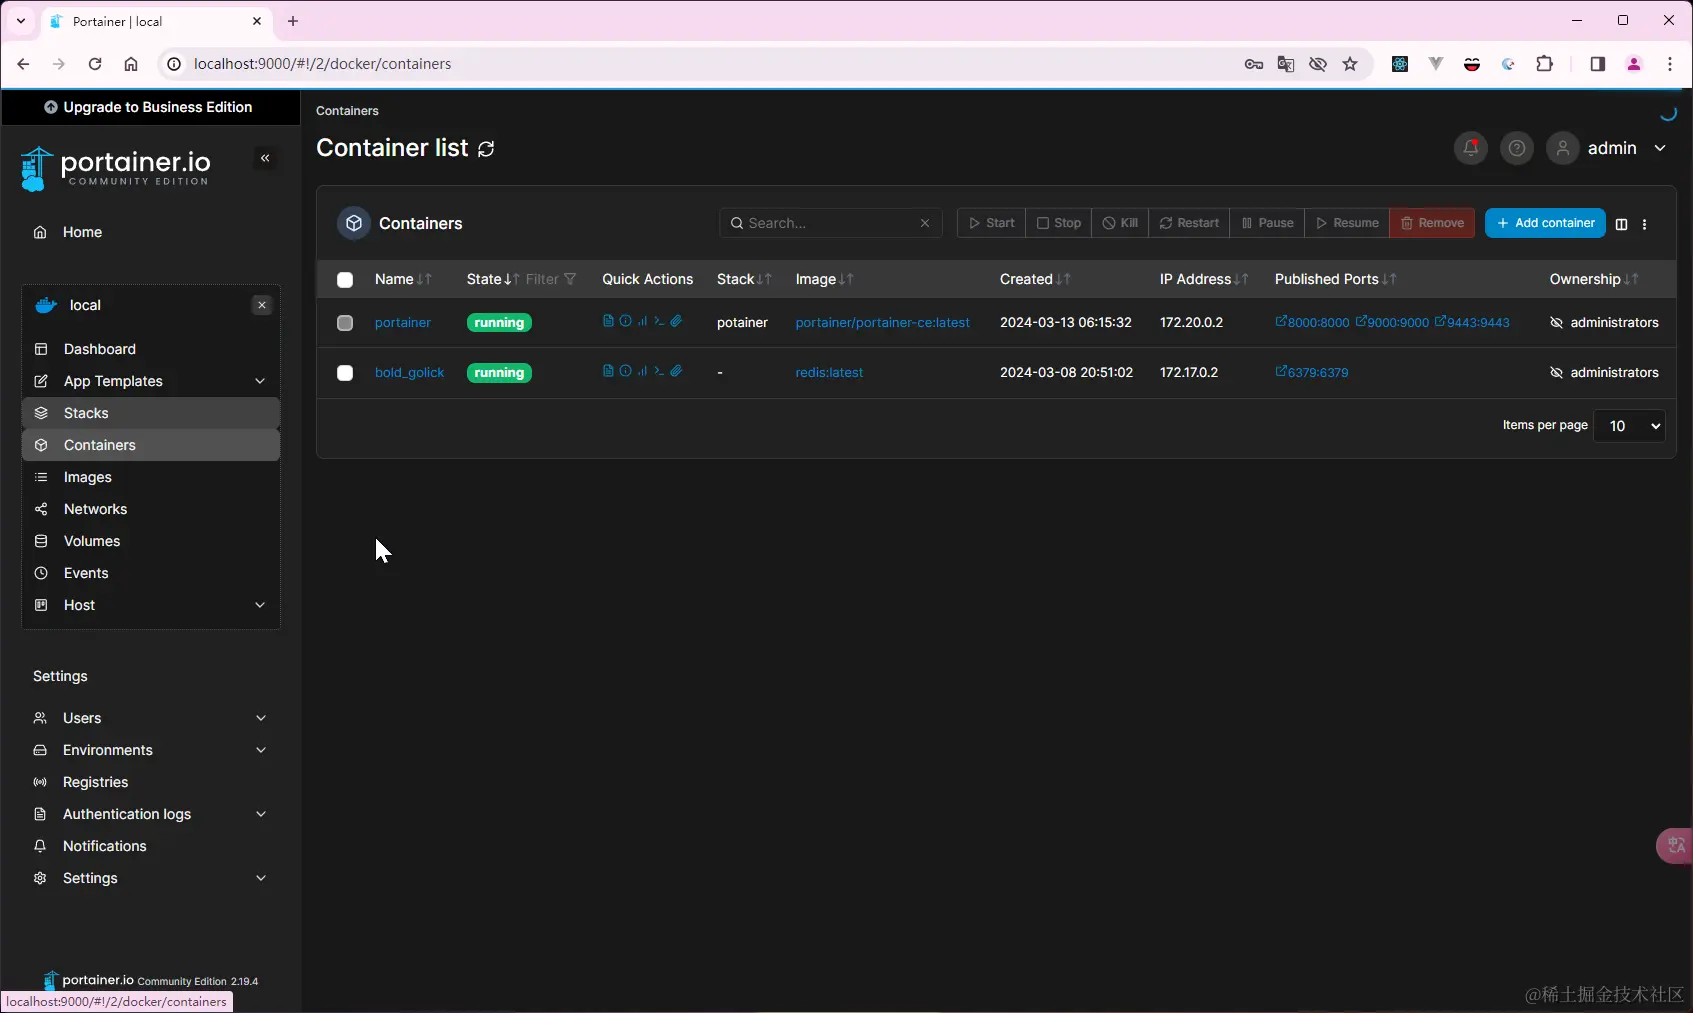
Task: Bookmark this page with the star icon
Action: (x=1350, y=64)
